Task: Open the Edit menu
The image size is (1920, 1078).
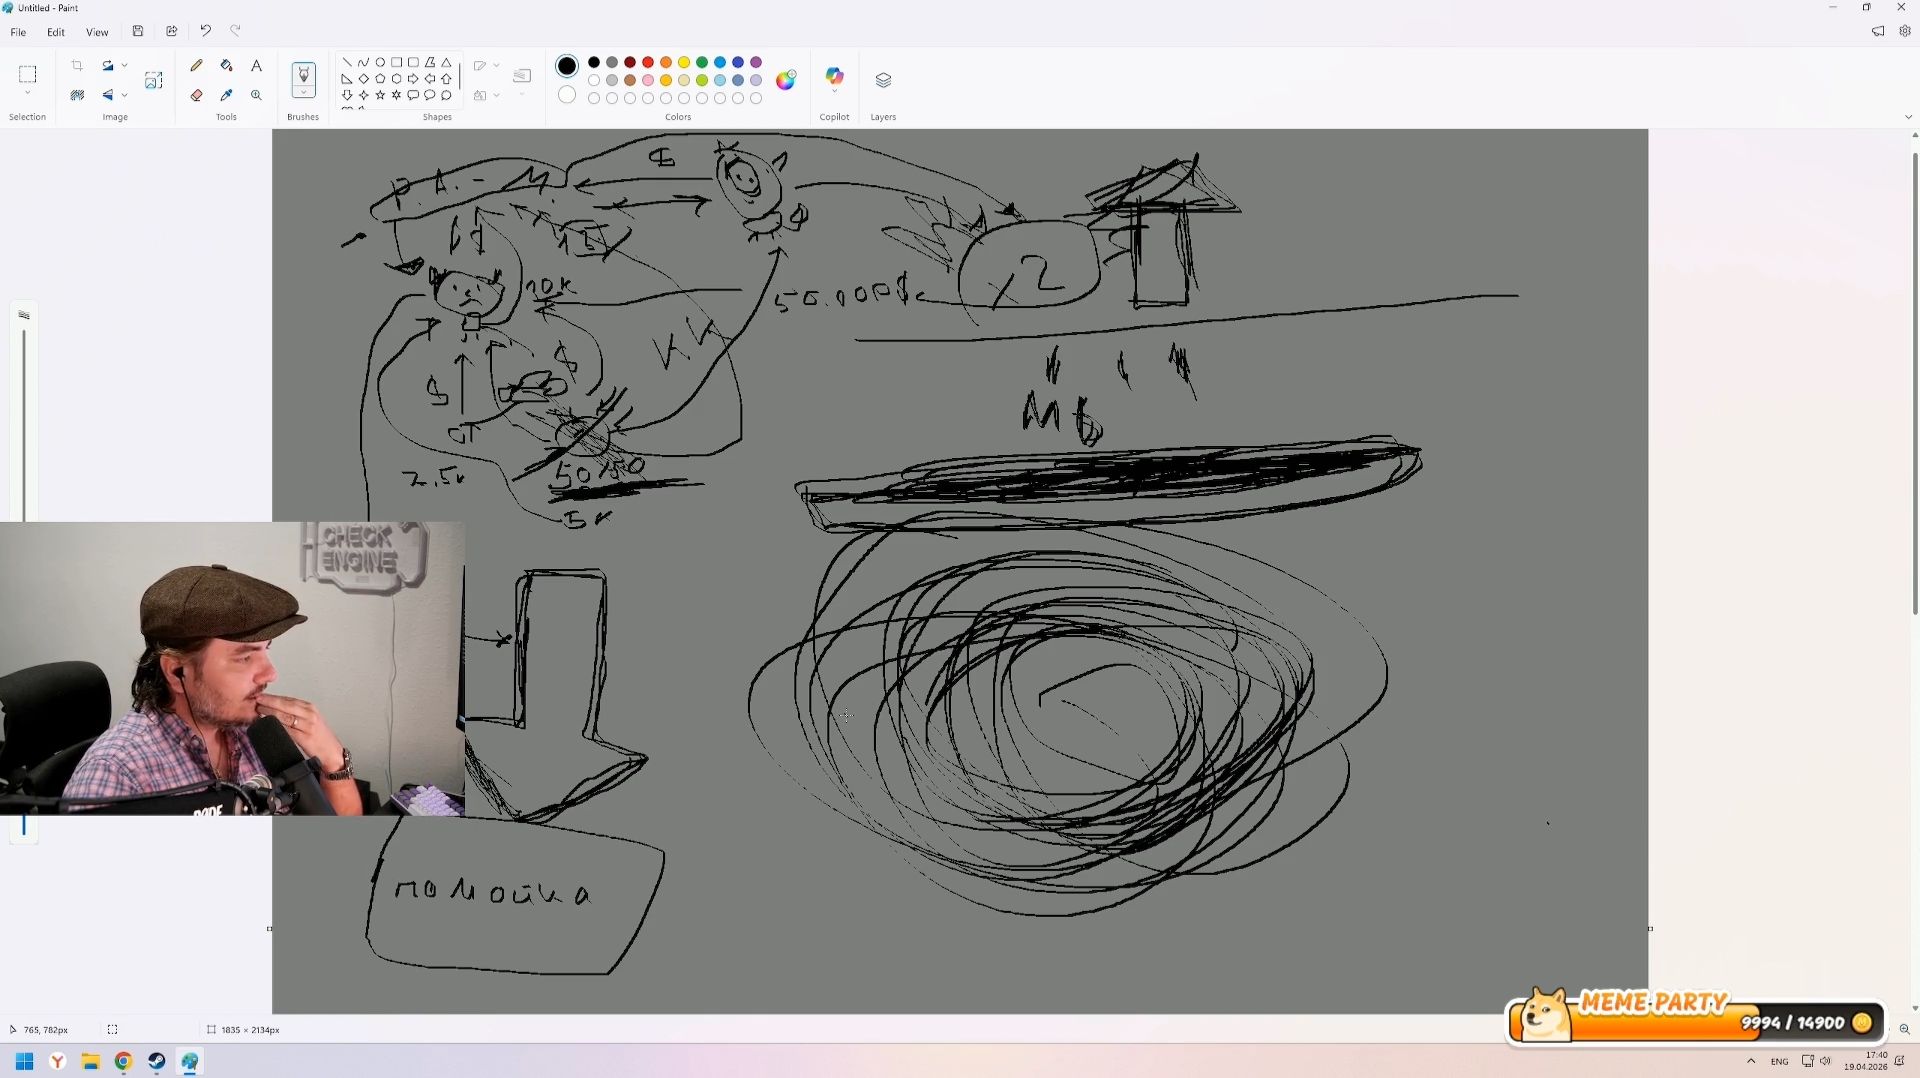Action: coord(56,32)
